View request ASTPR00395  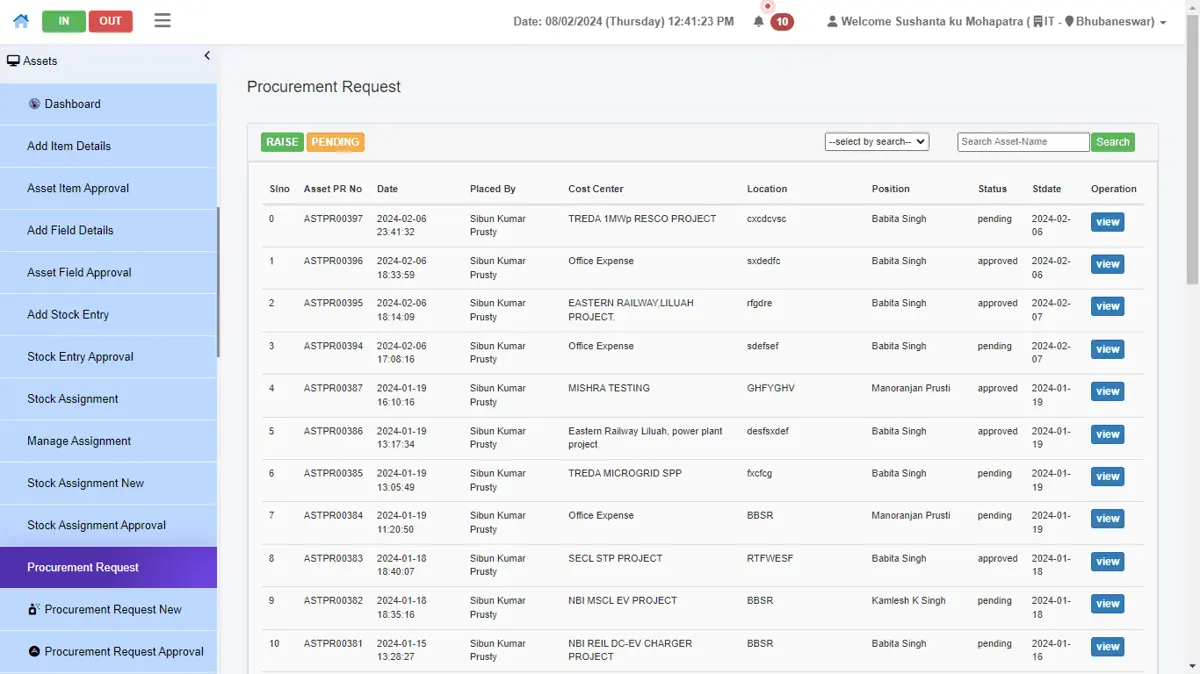pyautogui.click(x=1107, y=306)
